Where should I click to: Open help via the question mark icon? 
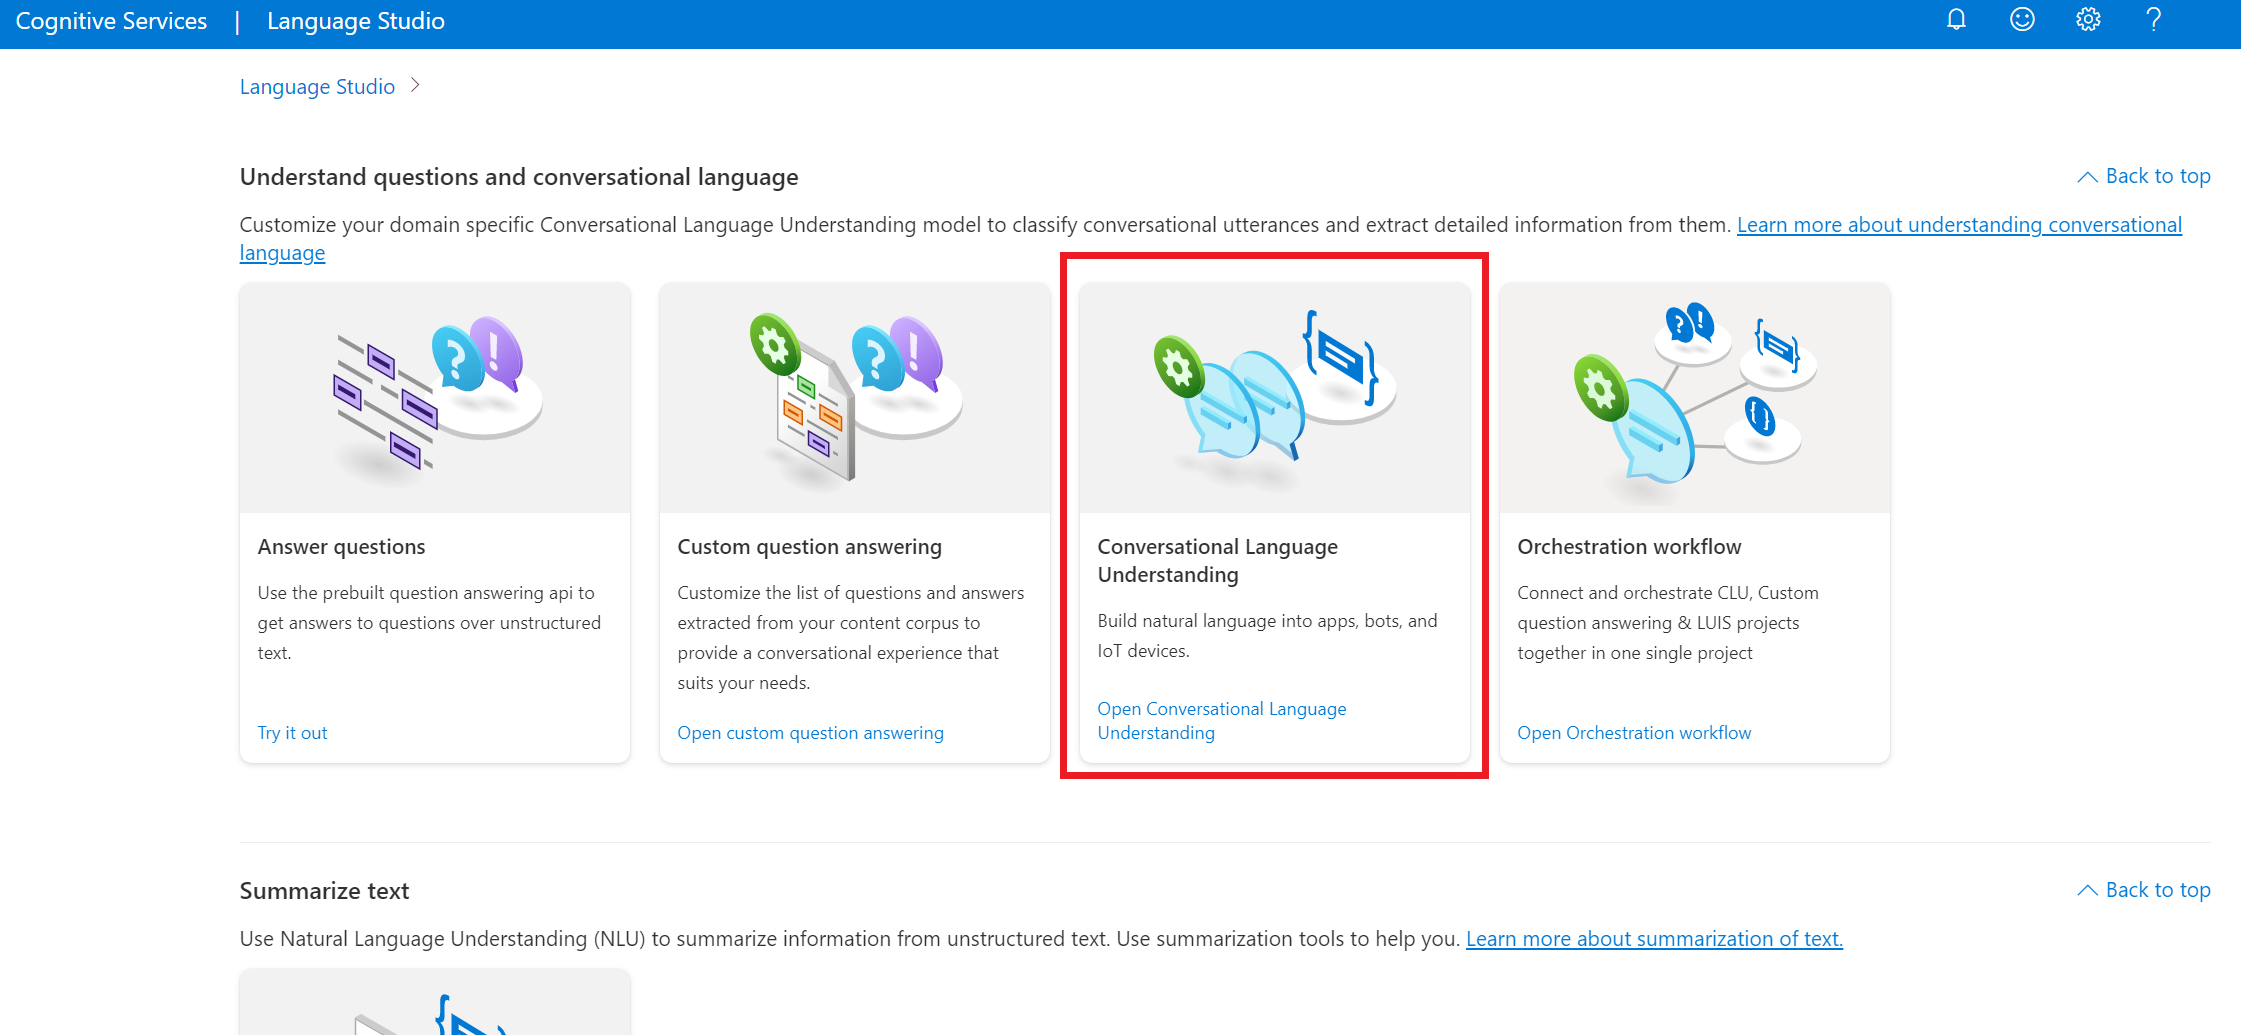point(2154,20)
